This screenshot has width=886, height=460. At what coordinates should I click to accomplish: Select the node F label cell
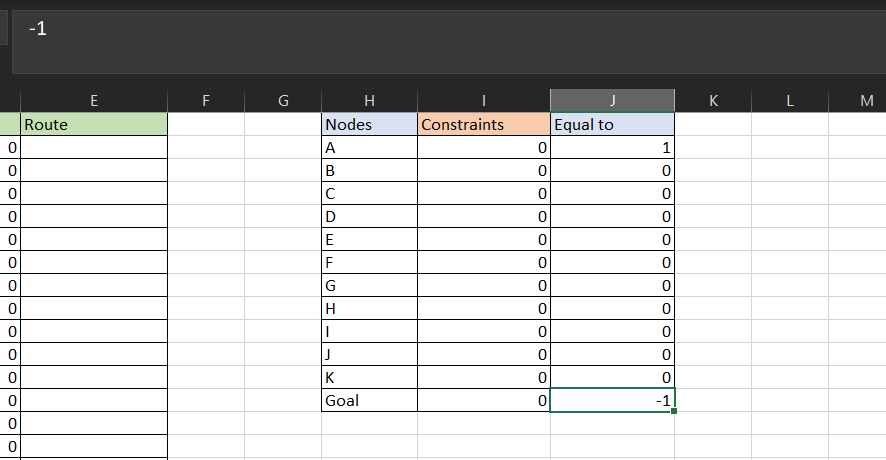coord(369,263)
